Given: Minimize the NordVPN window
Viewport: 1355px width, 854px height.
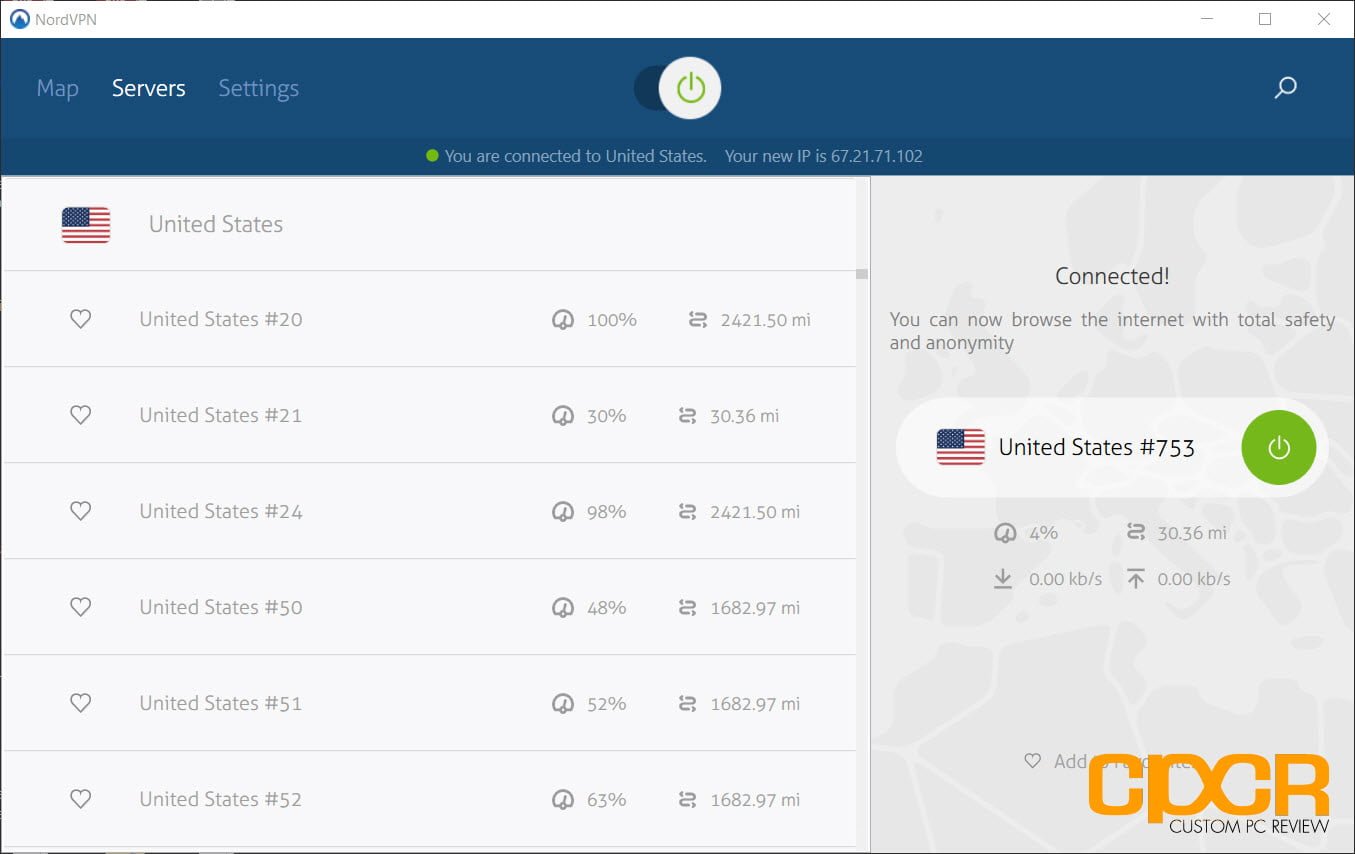Looking at the screenshot, I should pyautogui.click(x=1207, y=19).
